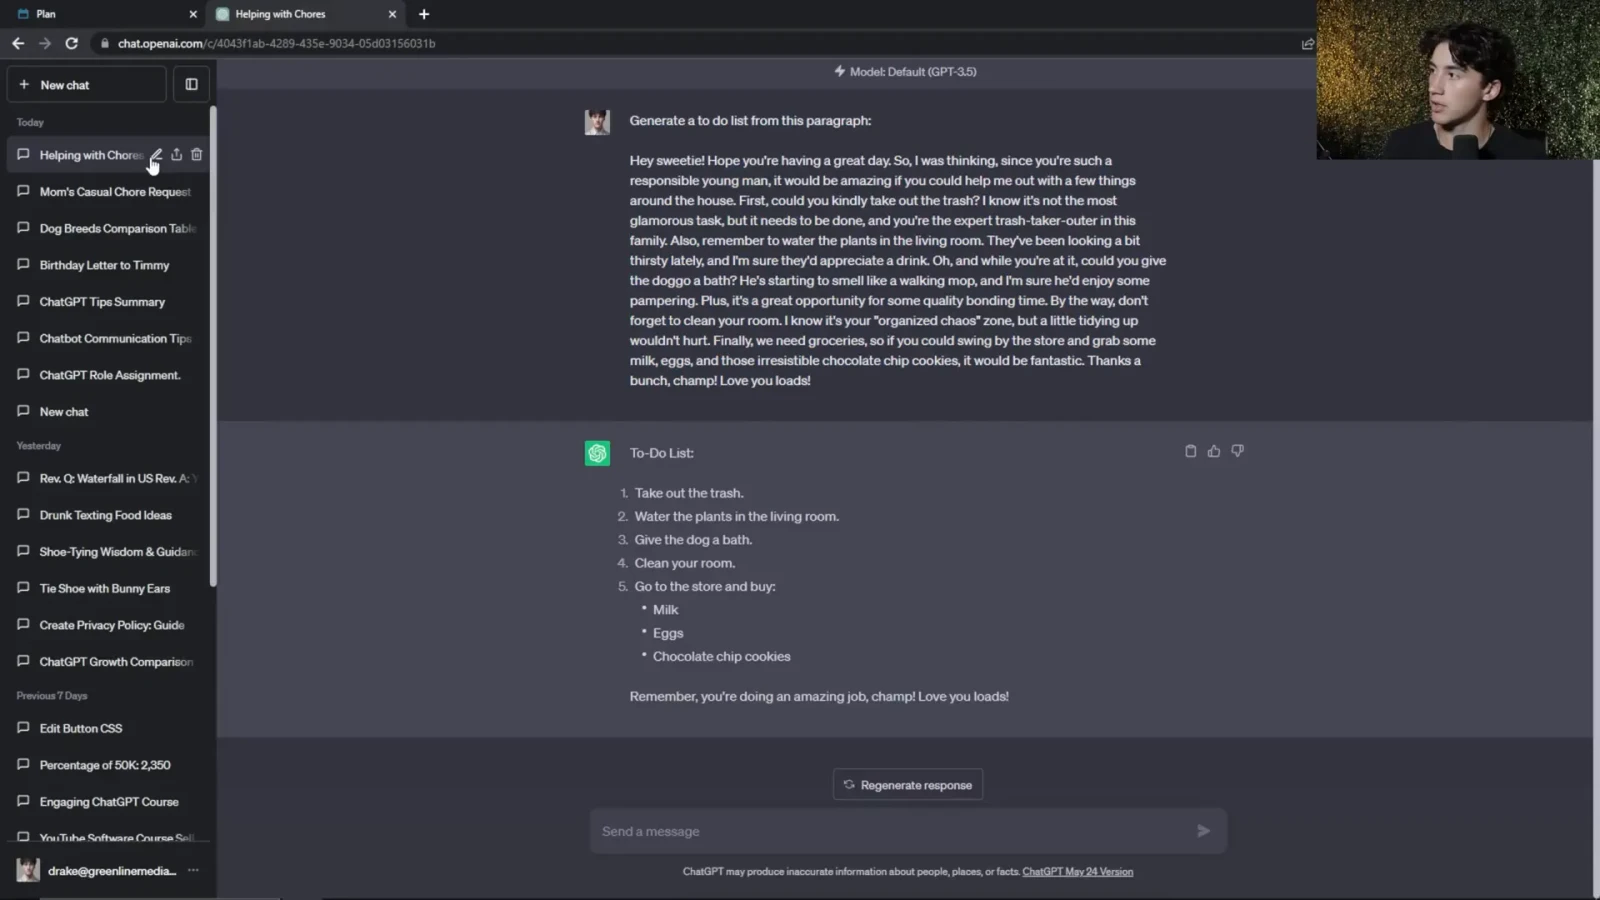Collapse the sidebar with the panel icon
The width and height of the screenshot is (1600, 900).
click(x=191, y=85)
